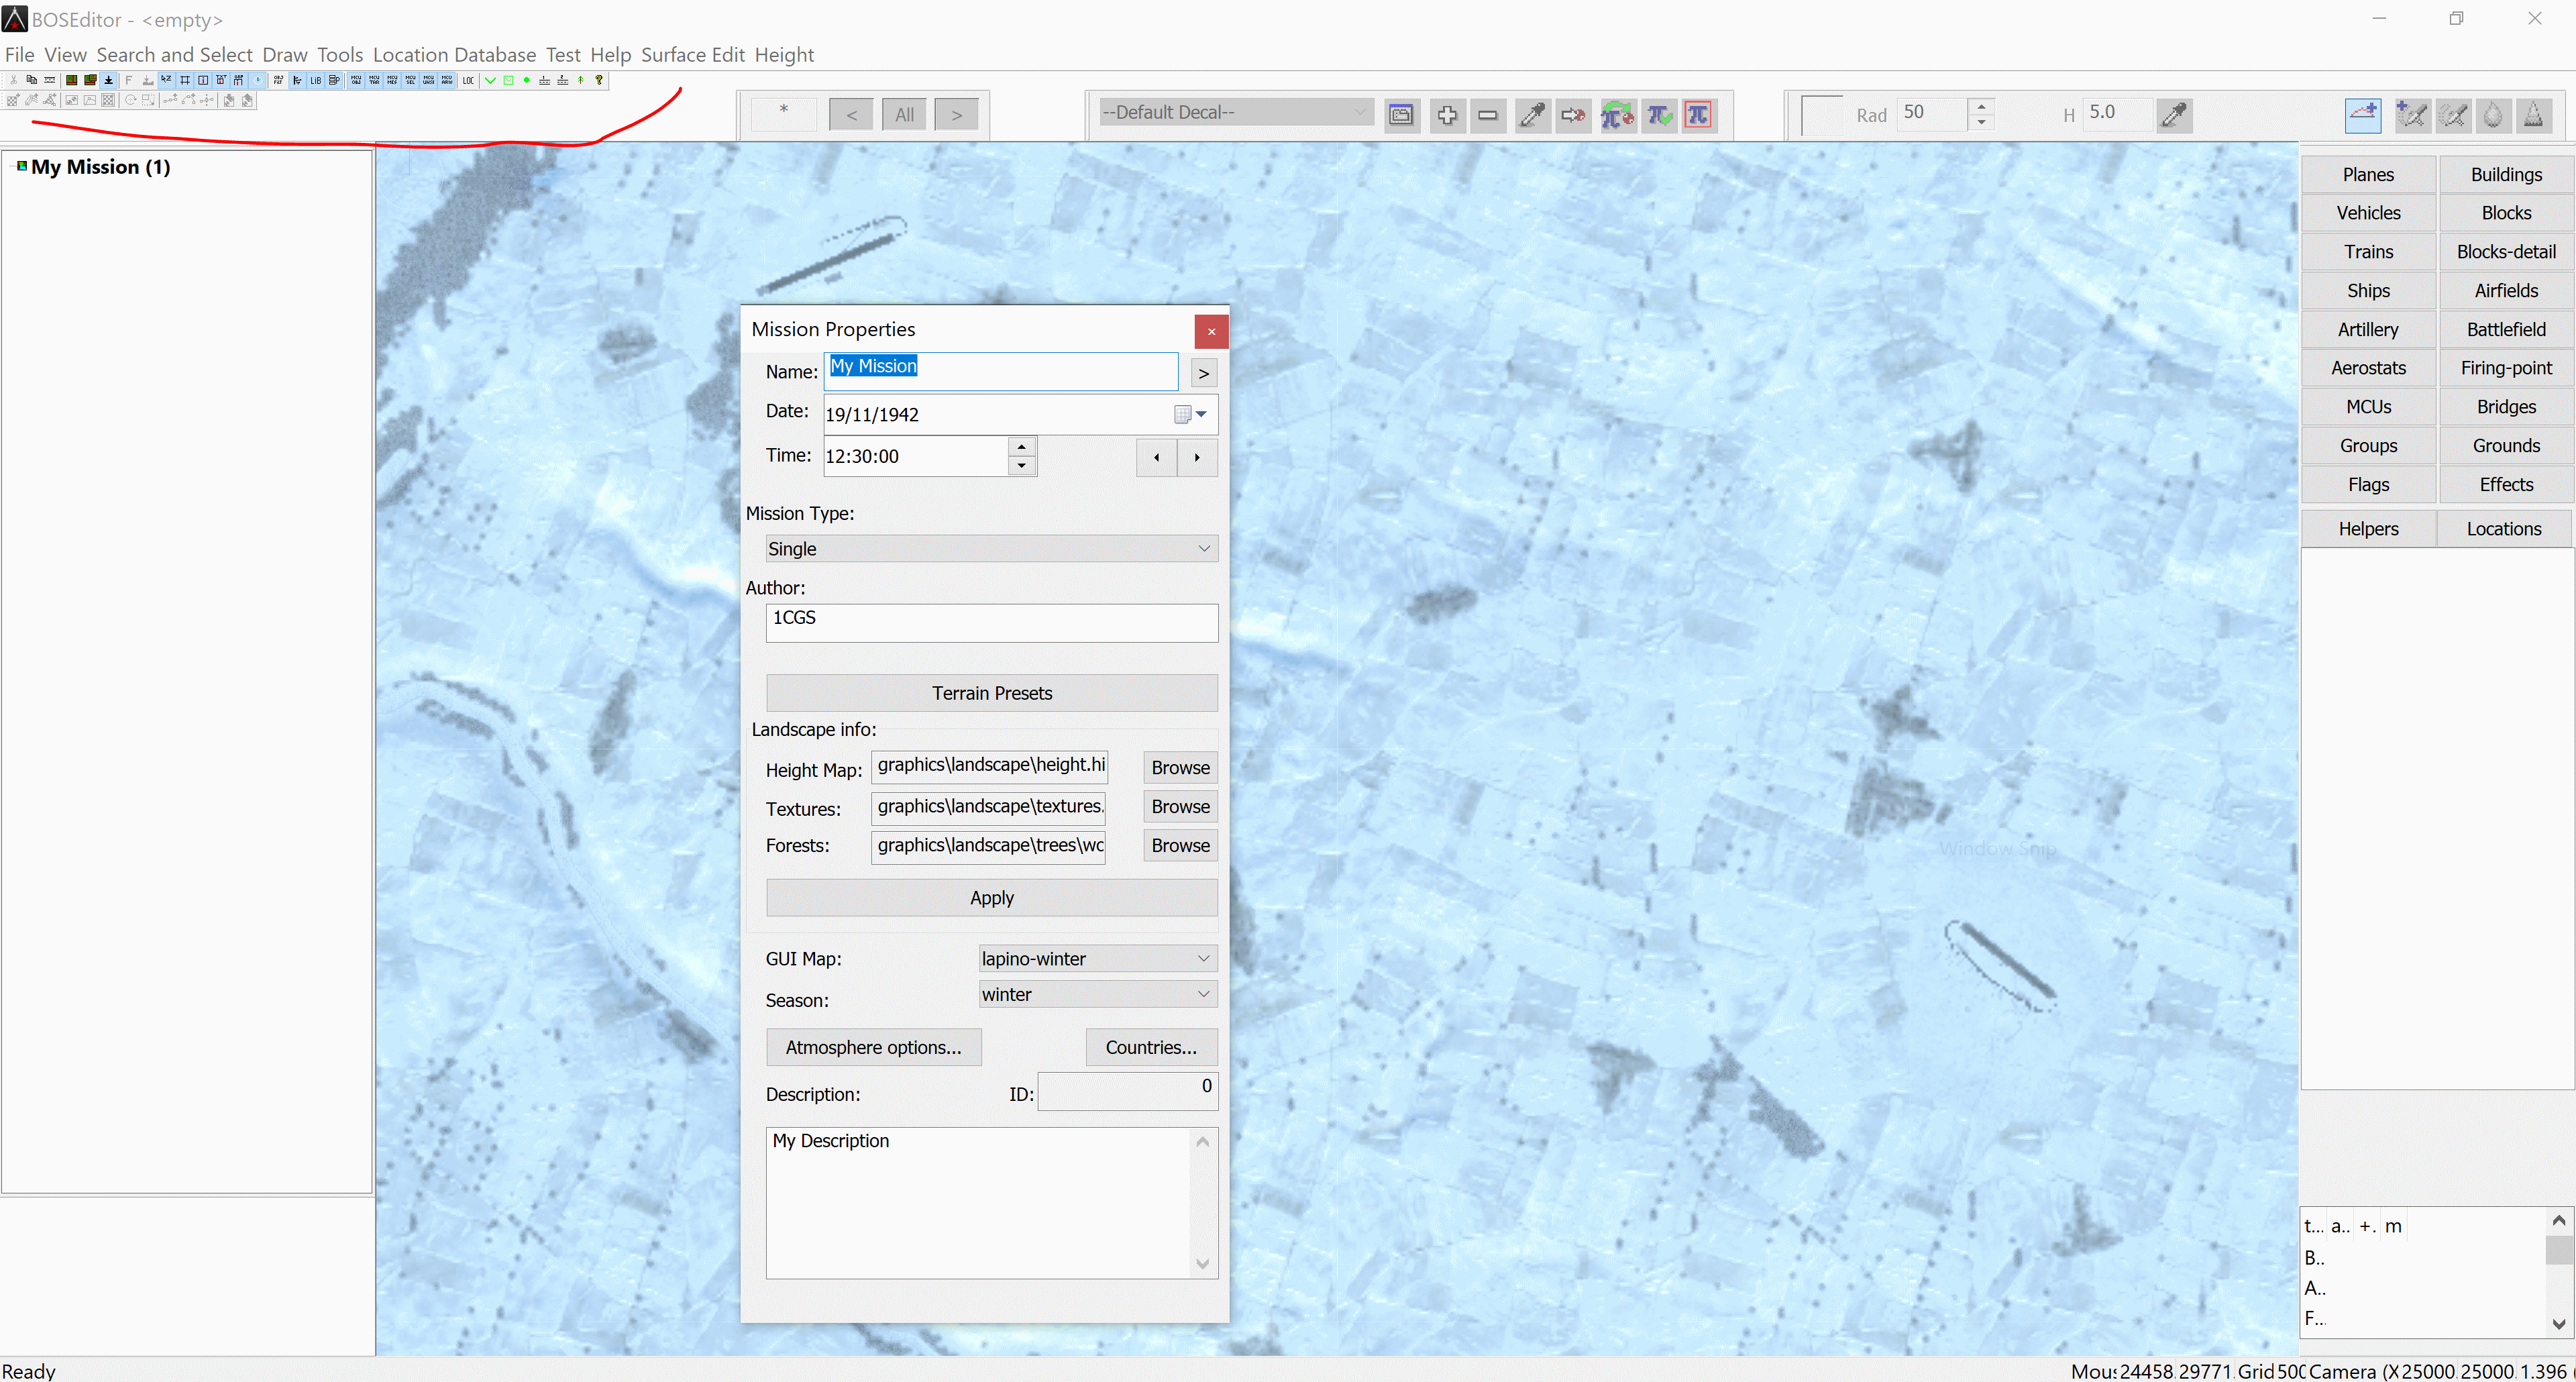Click the minus remove-decal icon
This screenshot has height=1382, width=2576.
point(1487,115)
